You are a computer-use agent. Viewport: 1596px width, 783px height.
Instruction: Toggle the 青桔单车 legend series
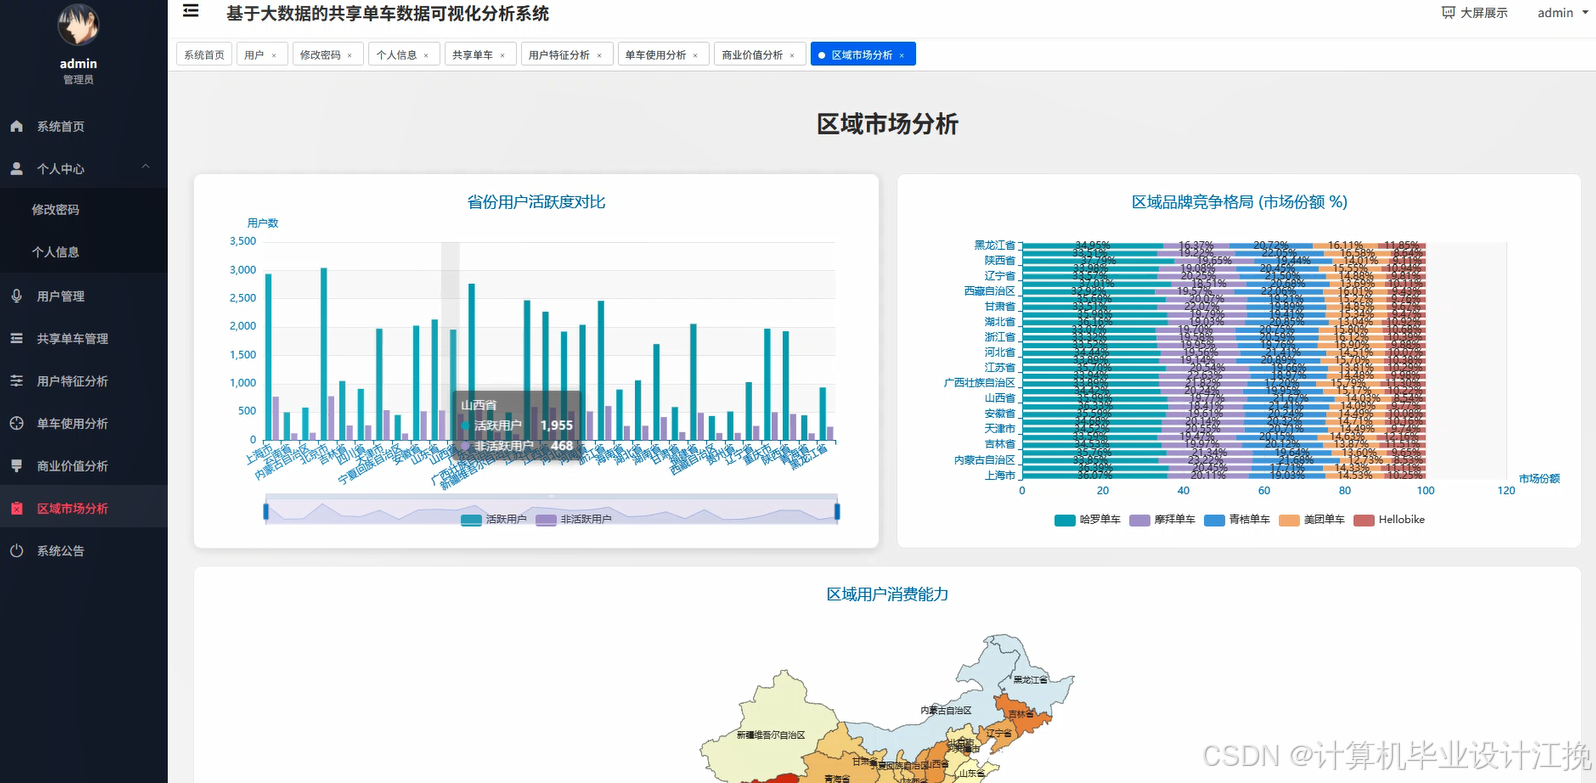pyautogui.click(x=1237, y=520)
